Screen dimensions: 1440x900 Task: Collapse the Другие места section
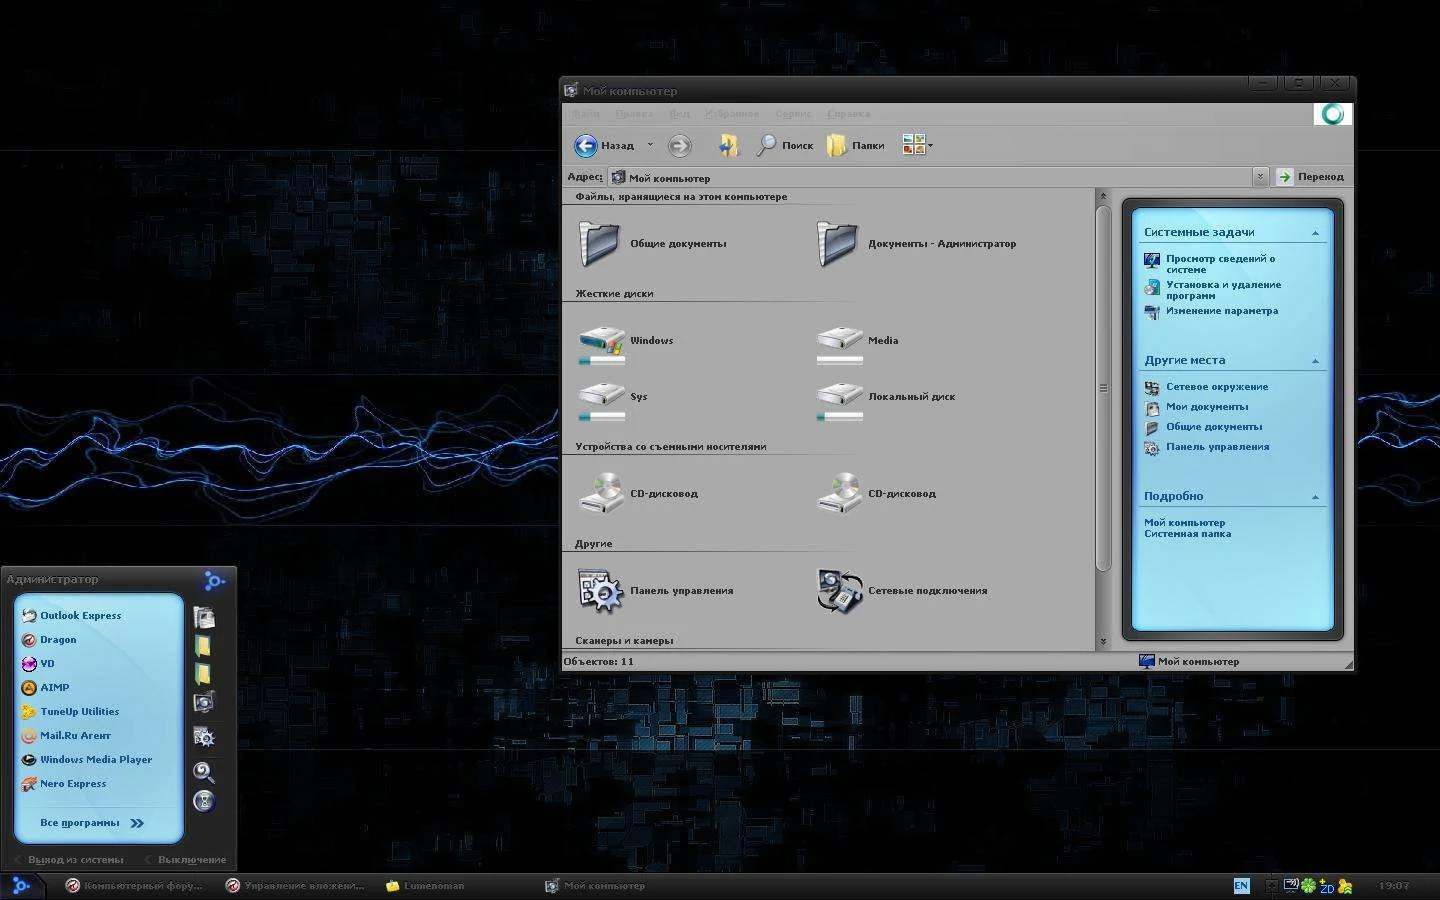1315,361
